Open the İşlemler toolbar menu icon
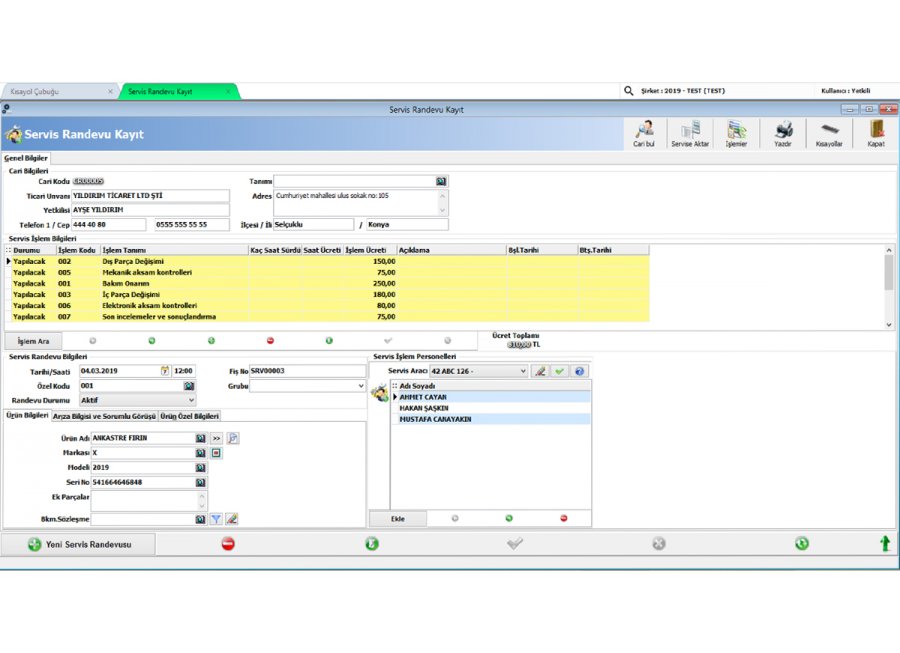 pos(736,134)
